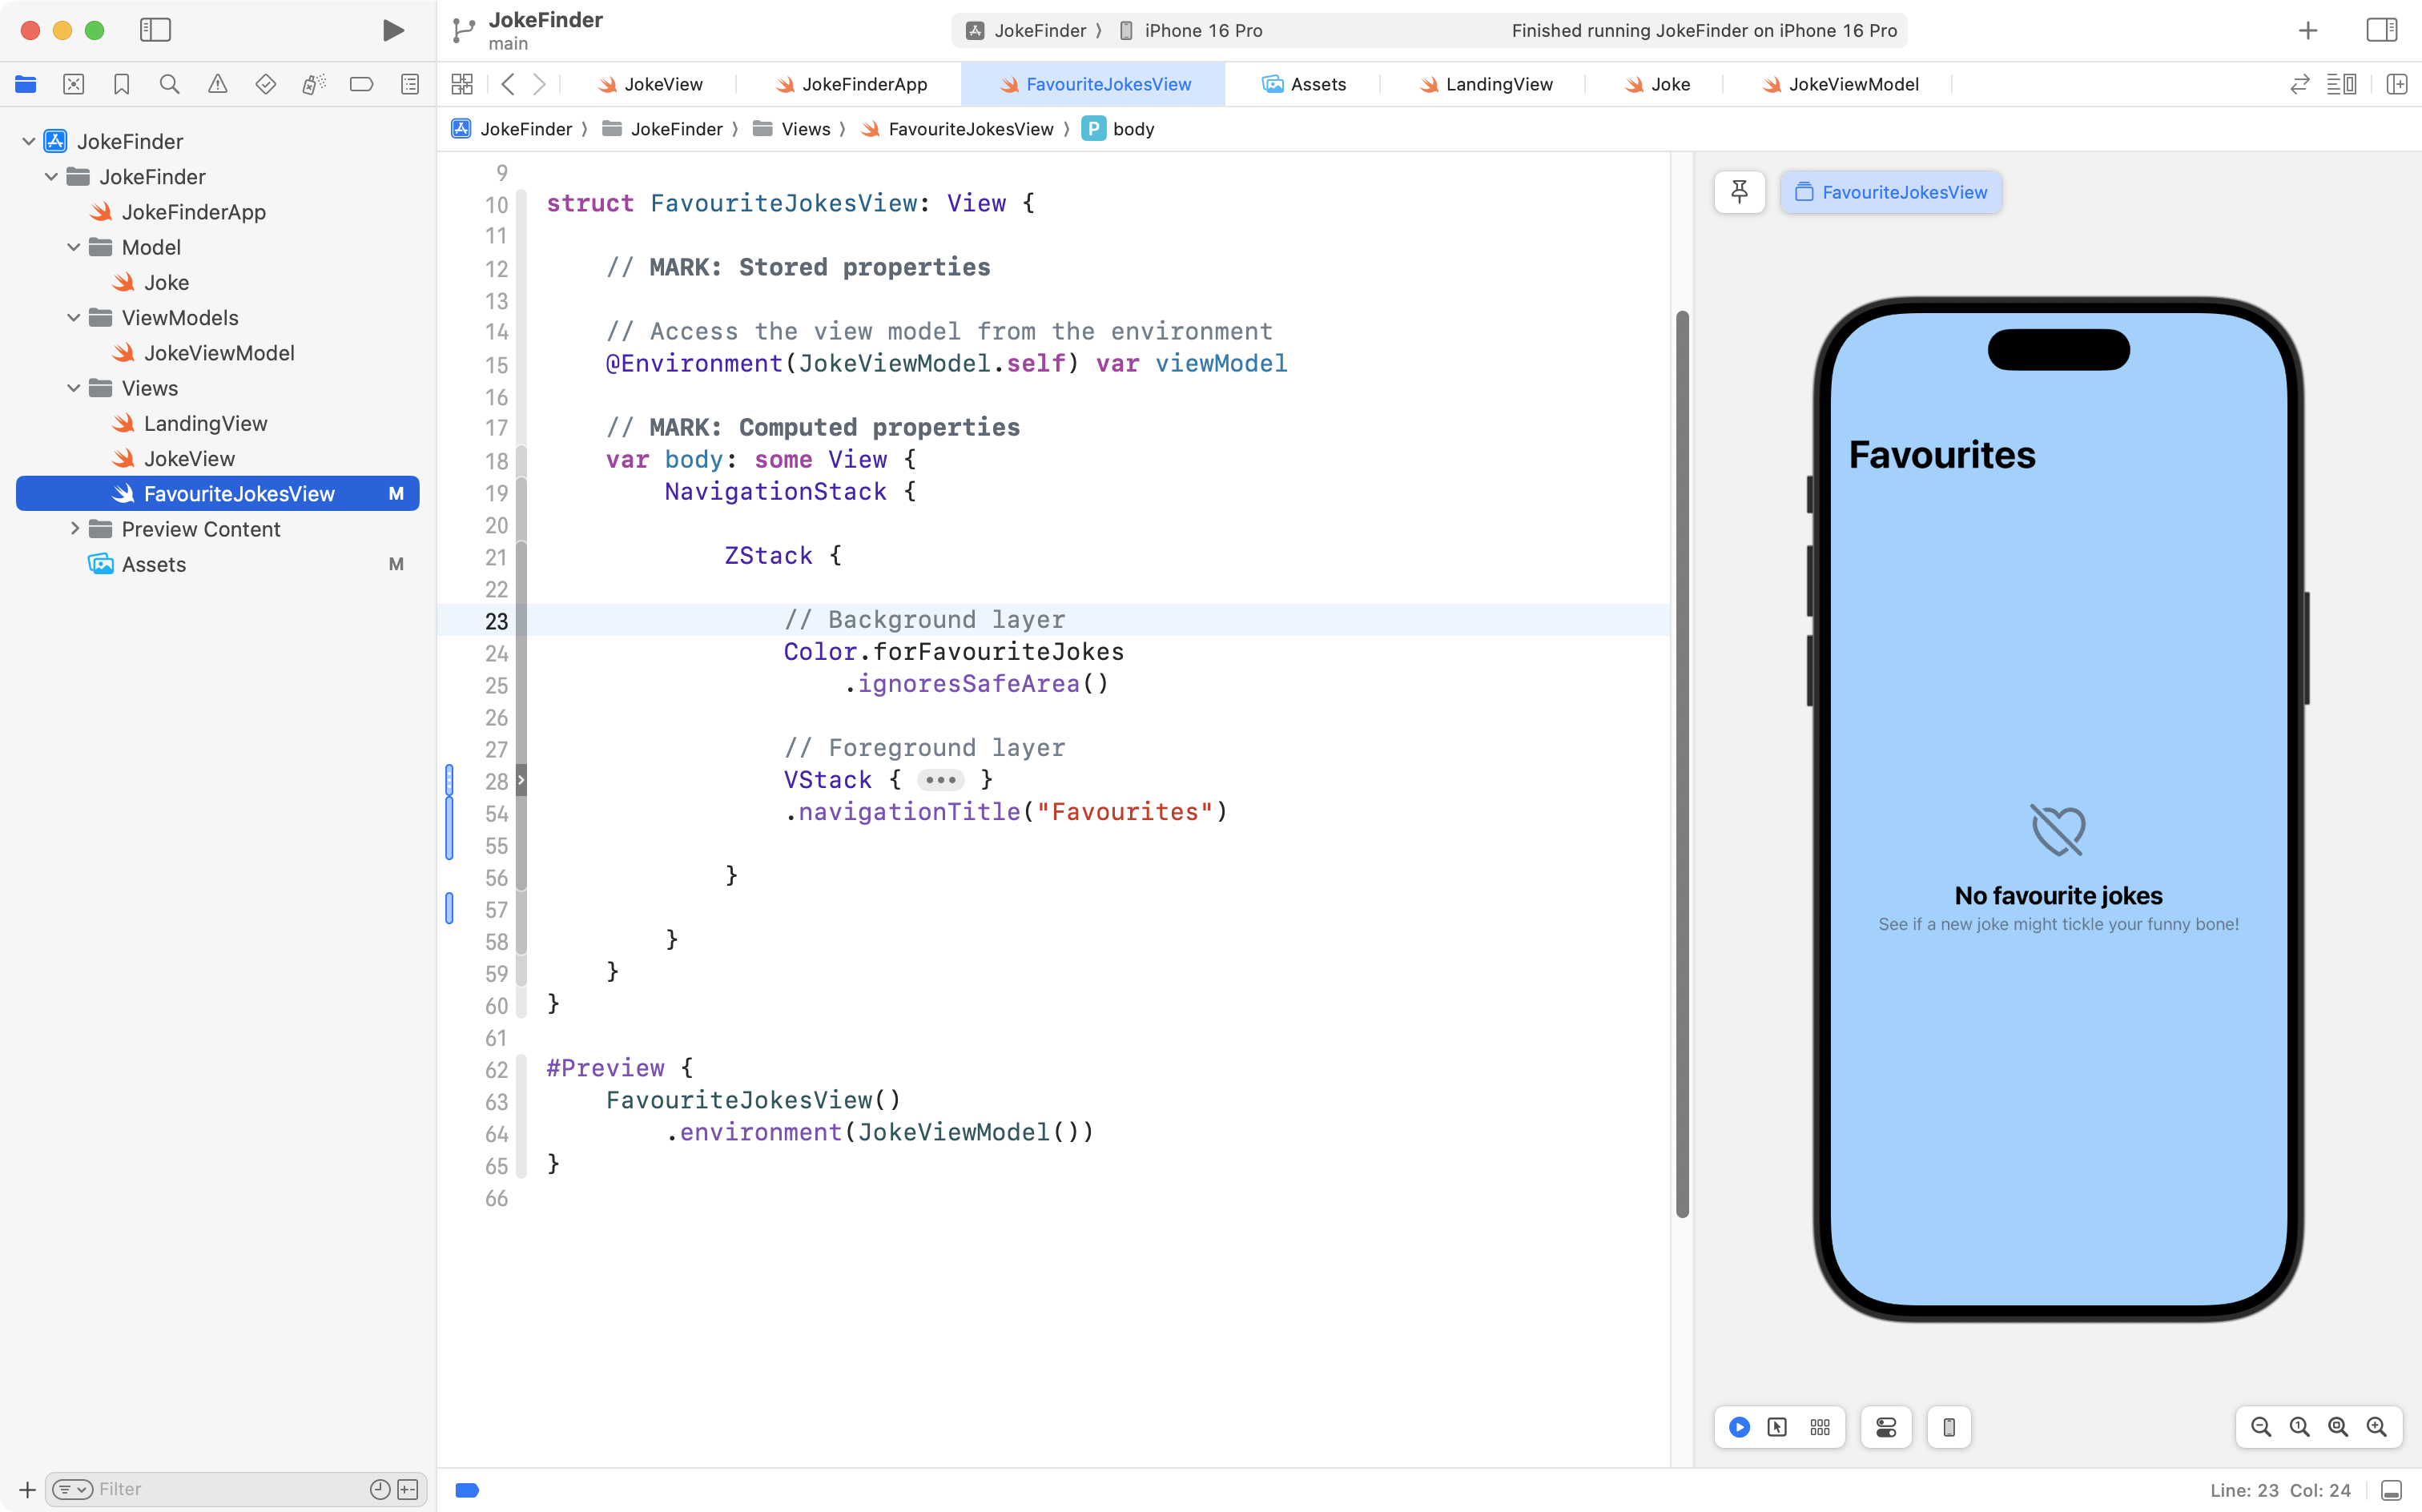Toggle the left navigator sidebar
The height and width of the screenshot is (1512, 2422).
pyautogui.click(x=155, y=30)
